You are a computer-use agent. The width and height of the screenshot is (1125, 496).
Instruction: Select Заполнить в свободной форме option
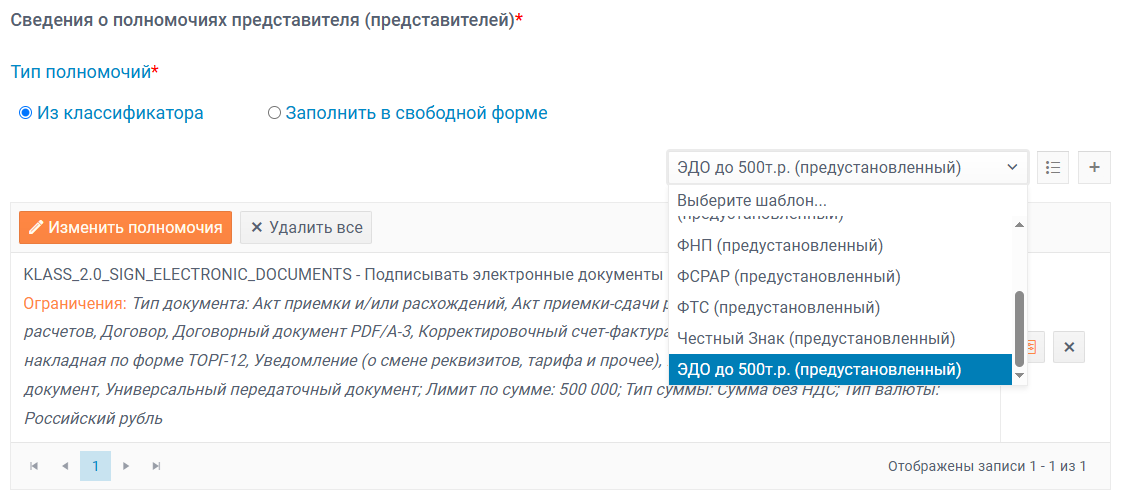click(274, 113)
